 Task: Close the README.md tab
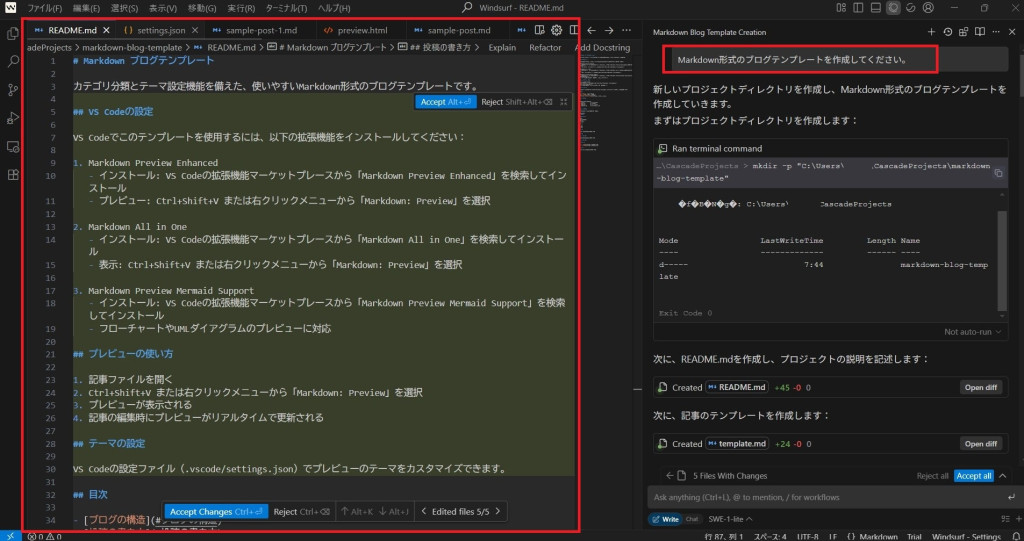pyautogui.click(x=106, y=31)
